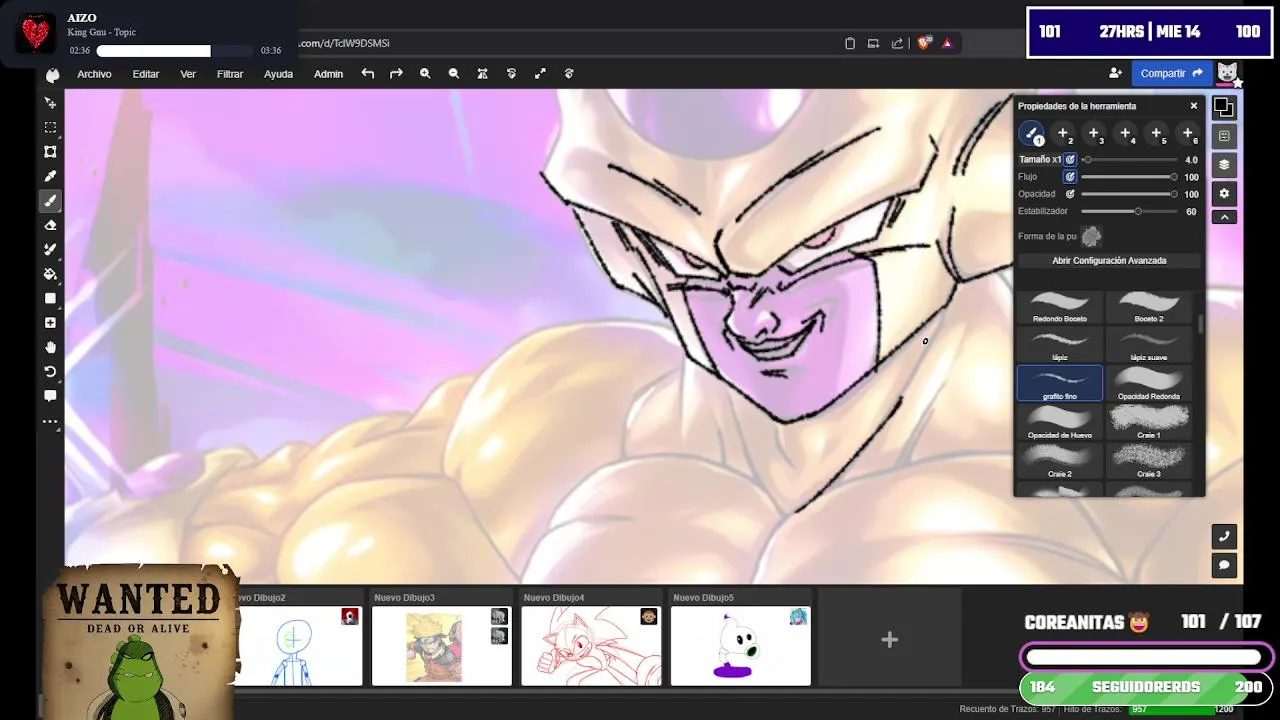Select the rectangular selection tool
This screenshot has height=720, width=1280.
pyautogui.click(x=50, y=127)
